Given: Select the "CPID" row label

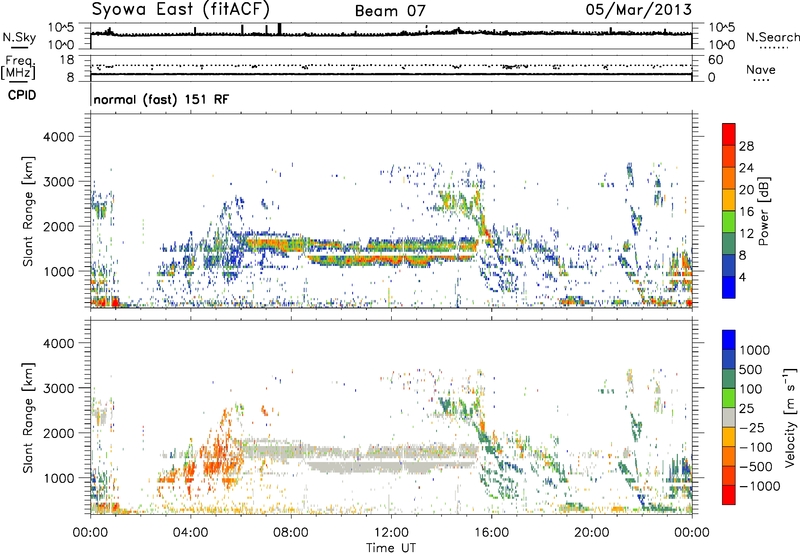Looking at the screenshot, I should (x=22, y=95).
